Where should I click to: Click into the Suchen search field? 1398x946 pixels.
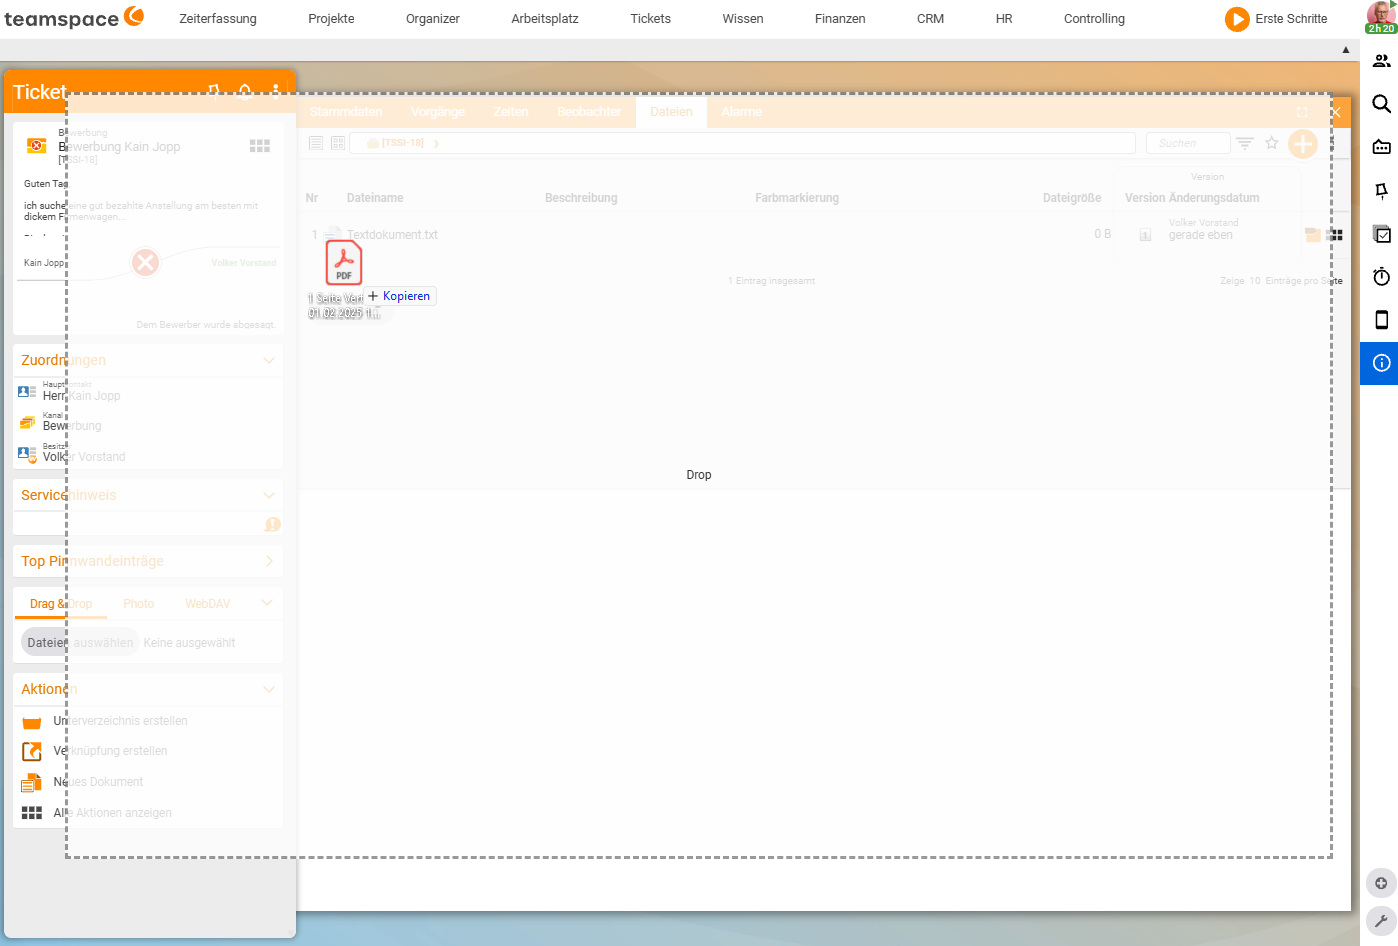tap(1188, 143)
